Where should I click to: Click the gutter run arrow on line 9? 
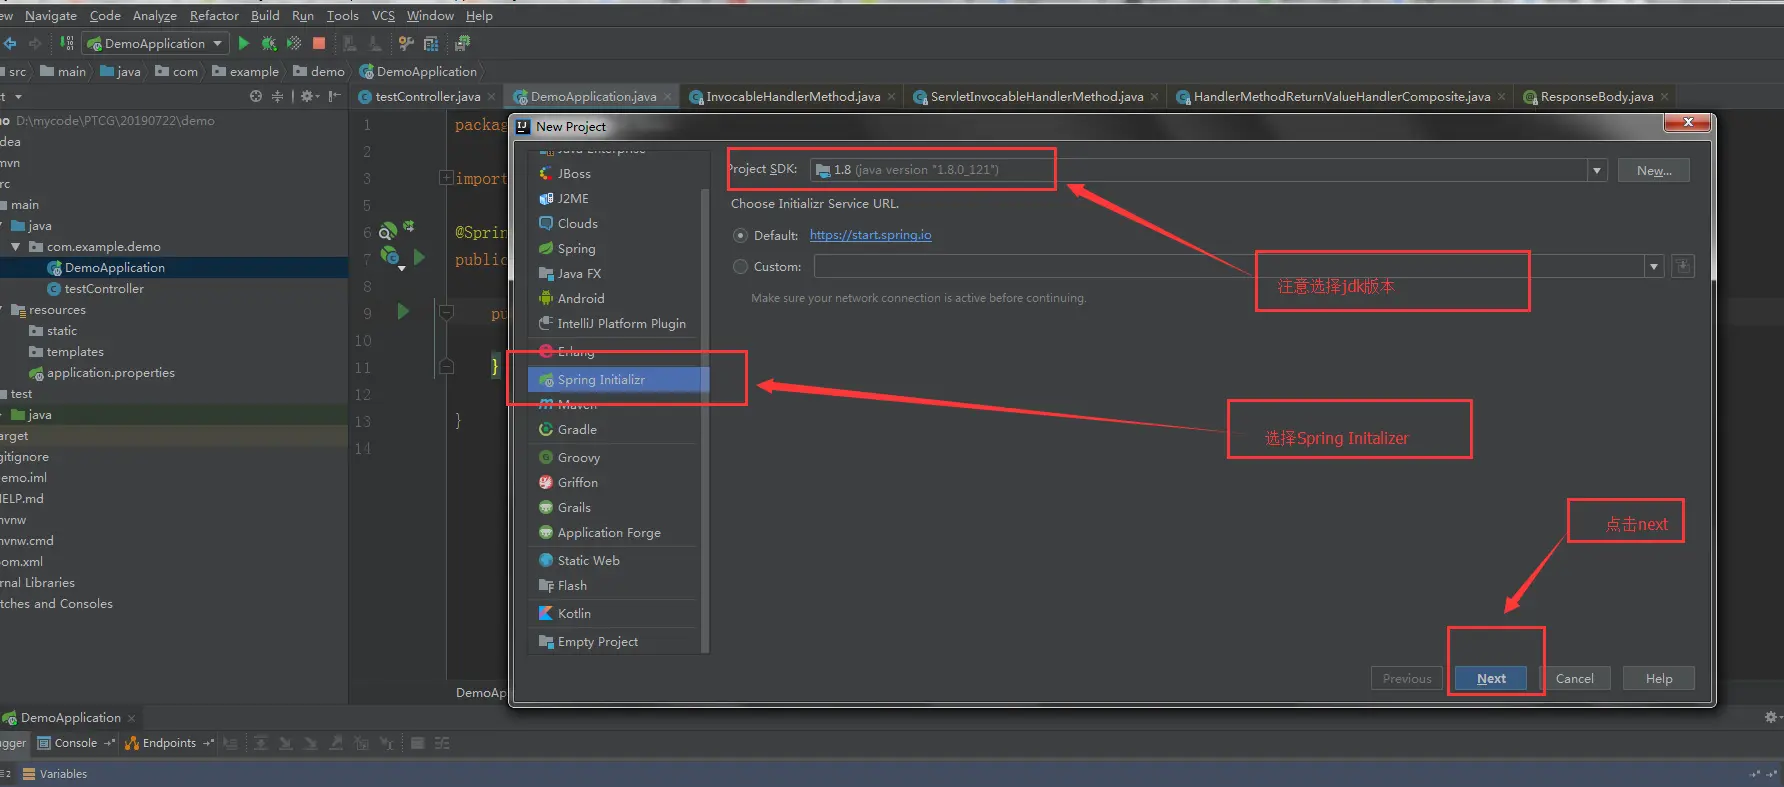[x=403, y=311]
